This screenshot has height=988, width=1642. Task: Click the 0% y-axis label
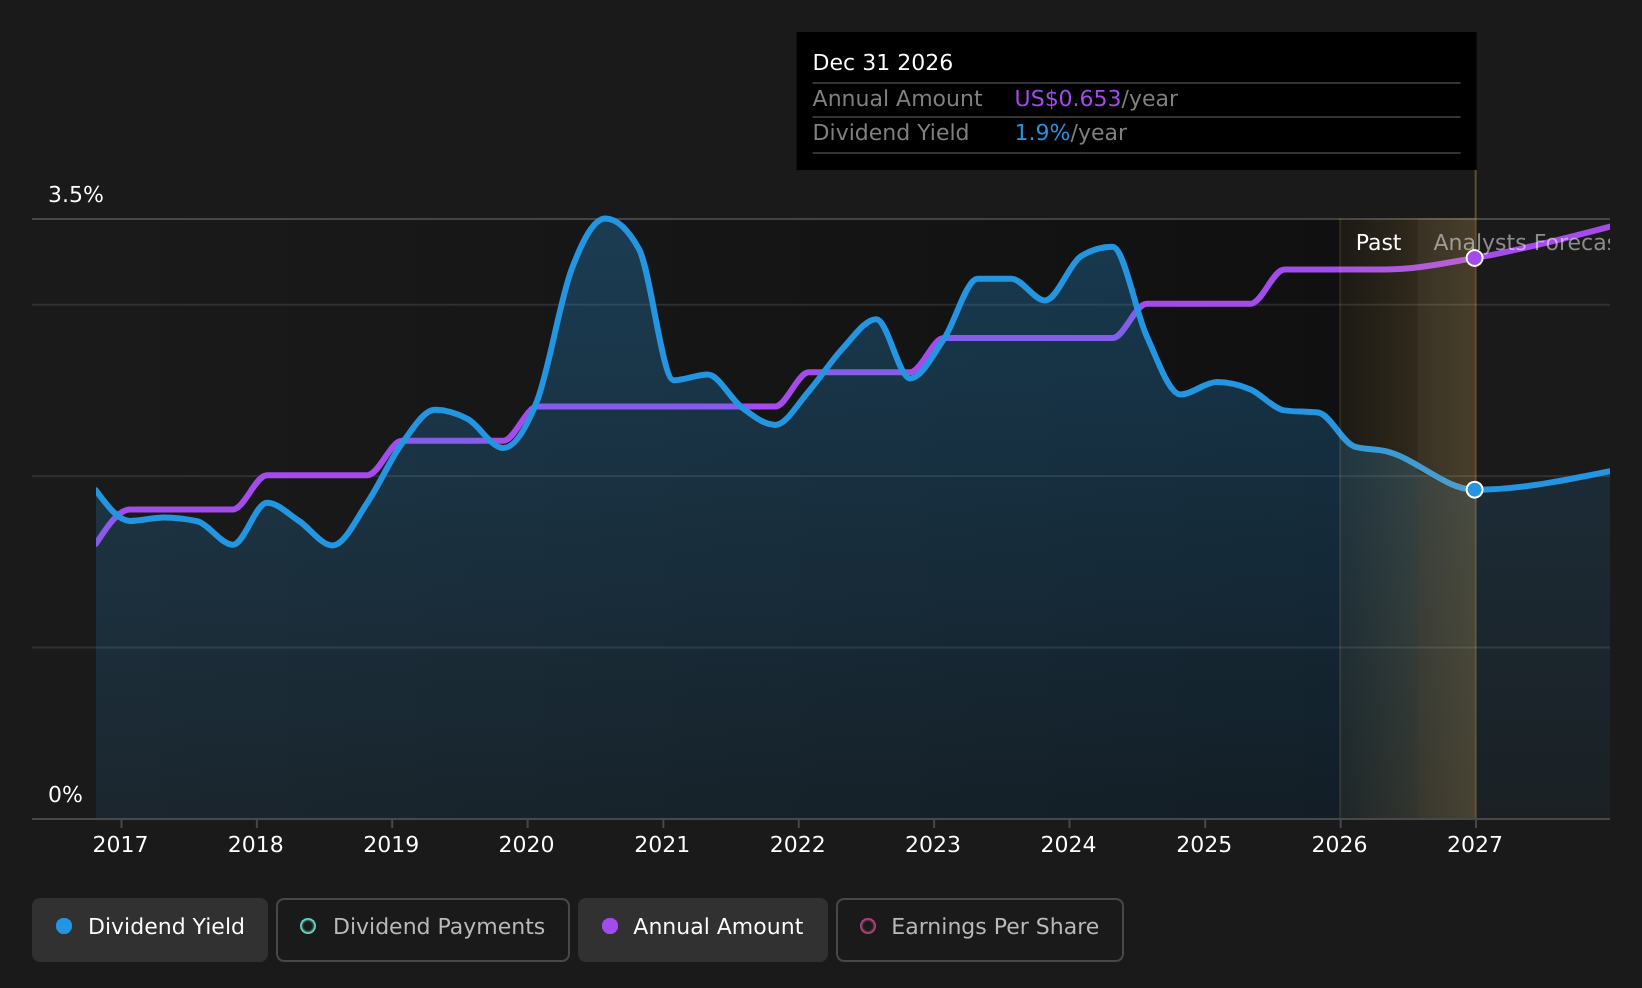coord(65,795)
